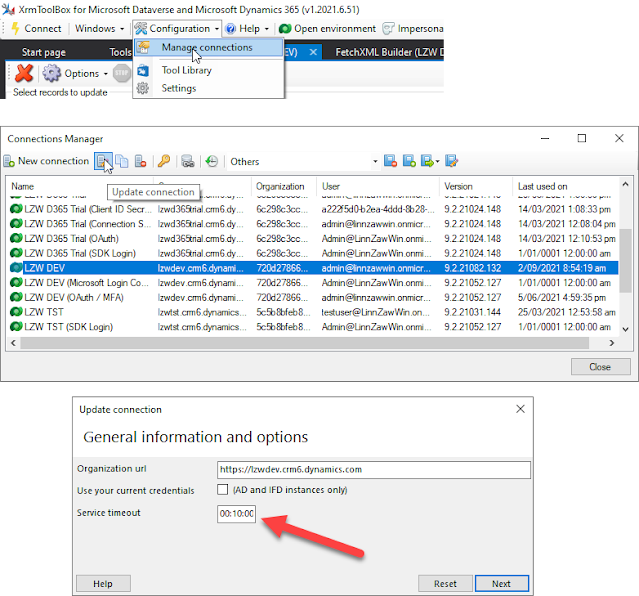Click the delete connection icon
Image resolution: width=639 pixels, height=596 pixels.
140,161
